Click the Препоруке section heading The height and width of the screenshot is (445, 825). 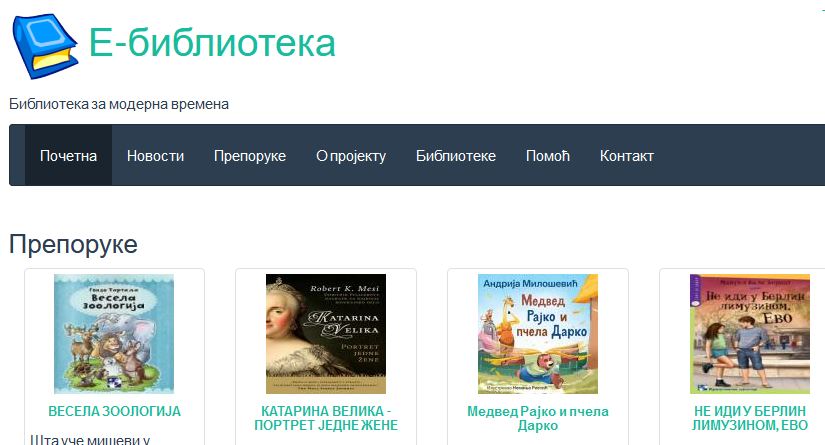(73, 245)
